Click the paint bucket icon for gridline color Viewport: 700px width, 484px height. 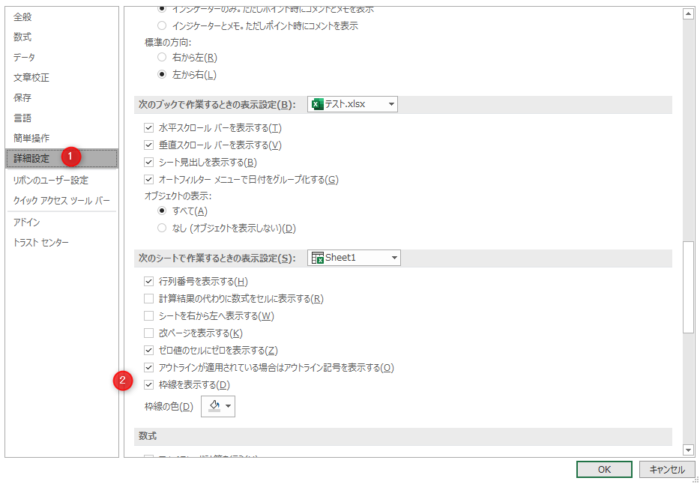click(214, 405)
